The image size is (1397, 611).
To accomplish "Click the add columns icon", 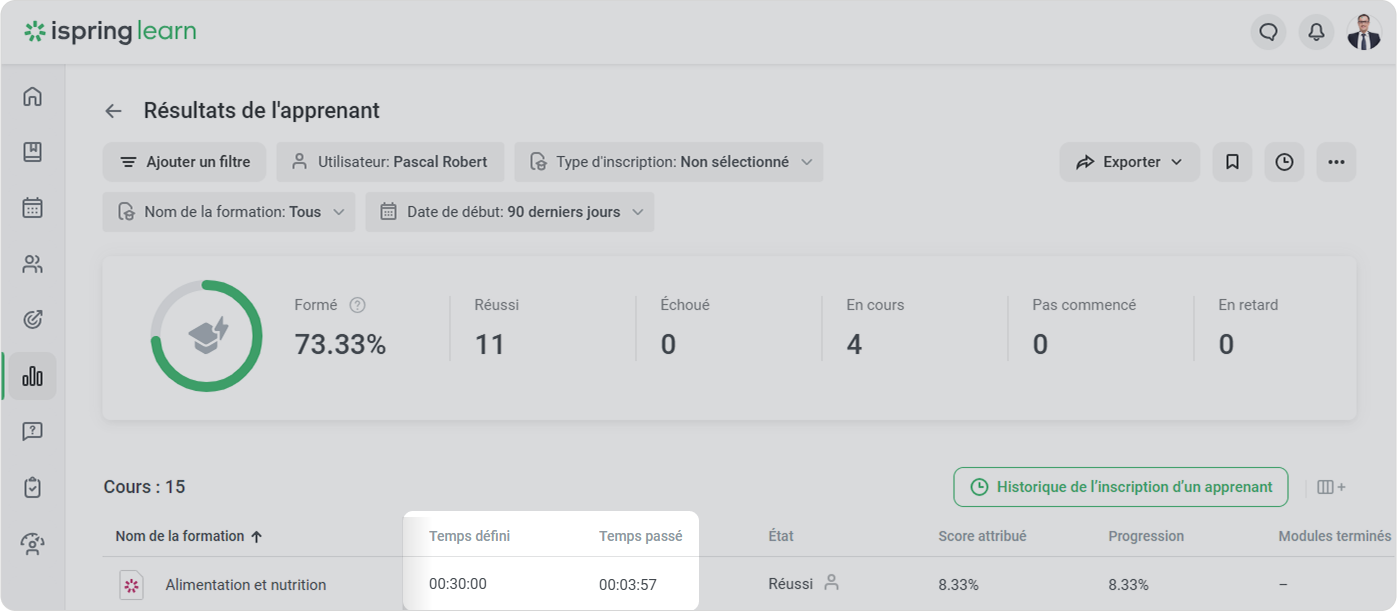I will click(1331, 487).
